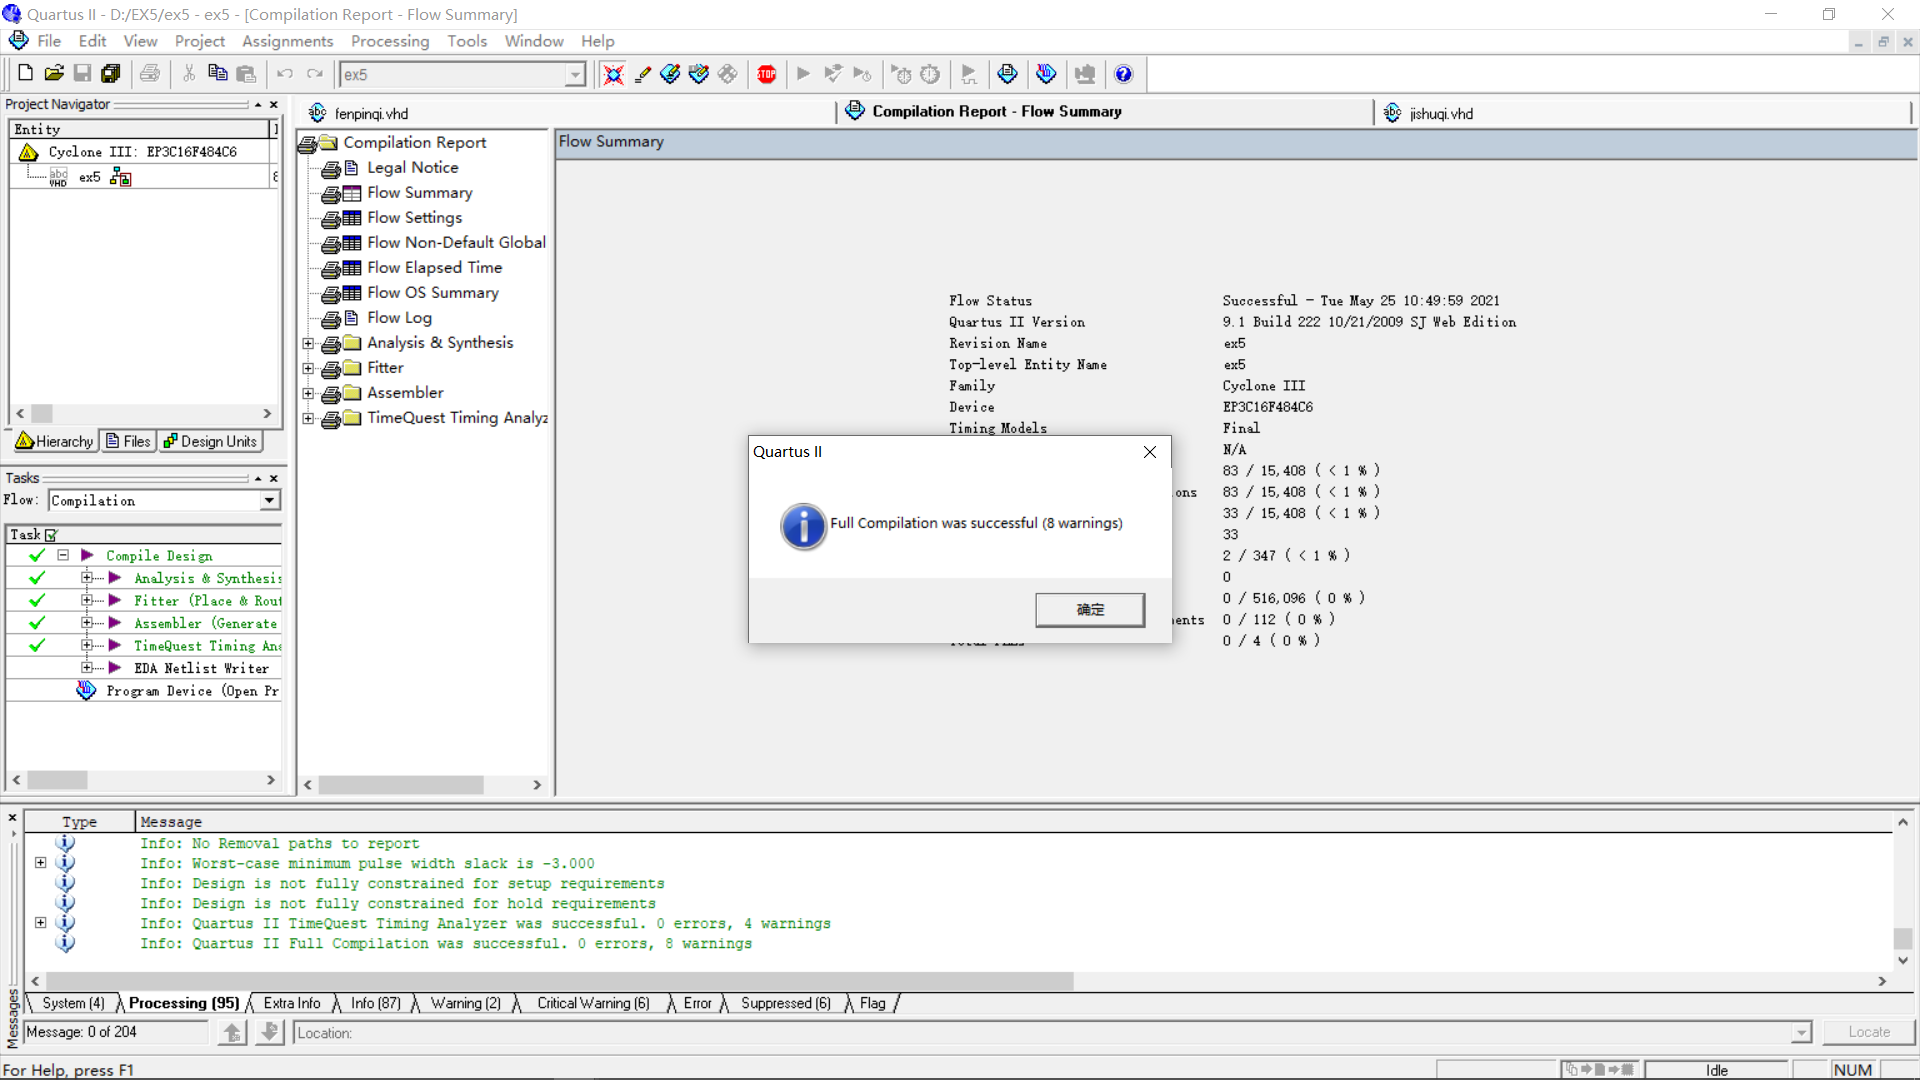Screen dimensions: 1920x1080
Task: Click the Location input field
Action: coord(1043,1033)
